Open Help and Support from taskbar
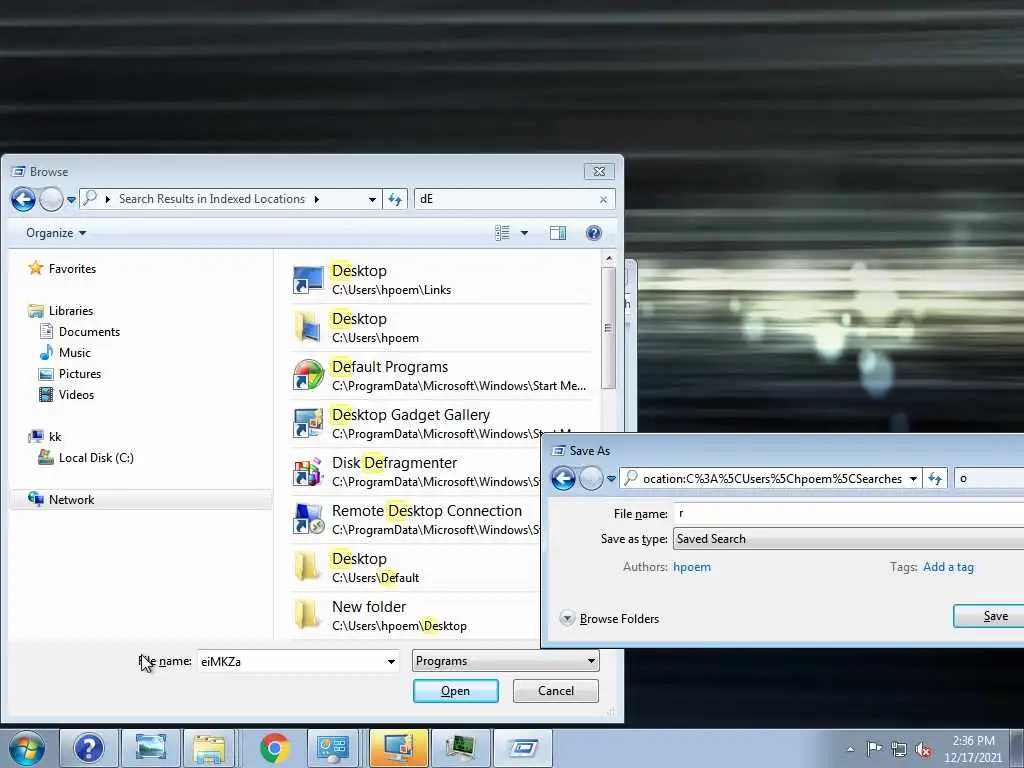The image size is (1024, 768). pyautogui.click(x=89, y=748)
